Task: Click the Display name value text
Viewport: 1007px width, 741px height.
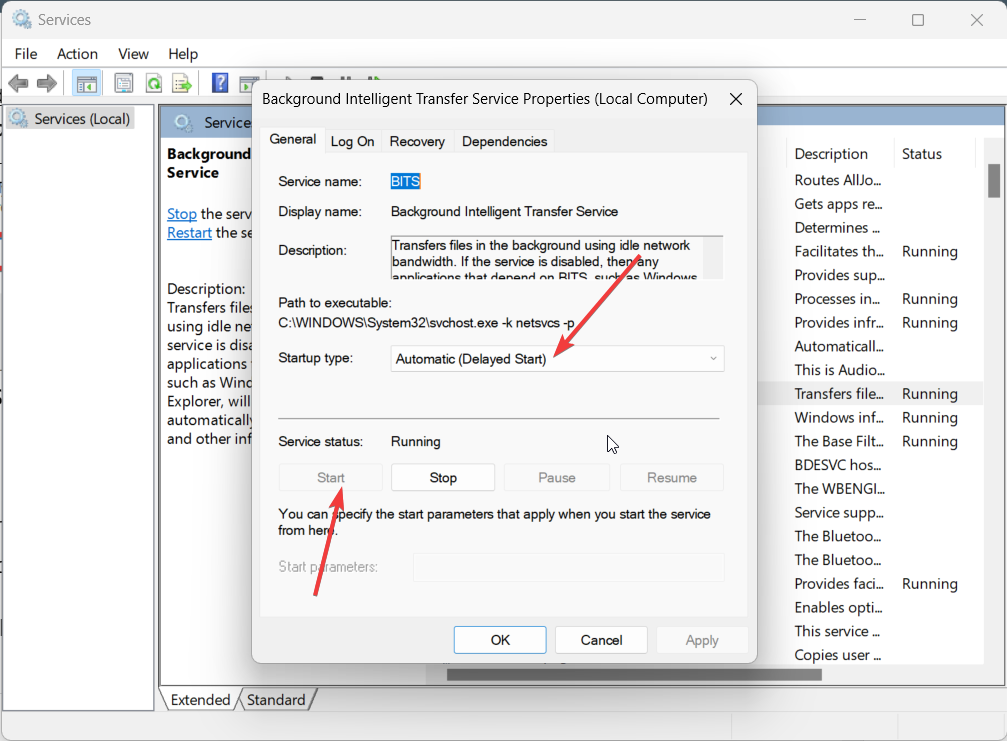Action: pyautogui.click(x=504, y=212)
